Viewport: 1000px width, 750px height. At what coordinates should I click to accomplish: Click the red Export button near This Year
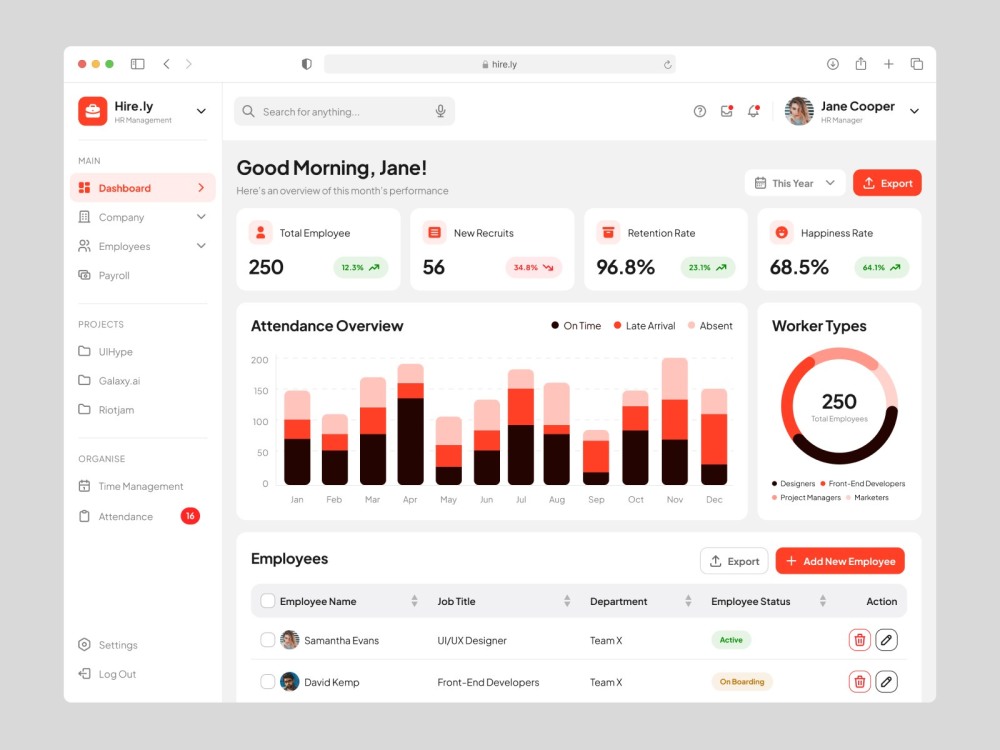(887, 183)
